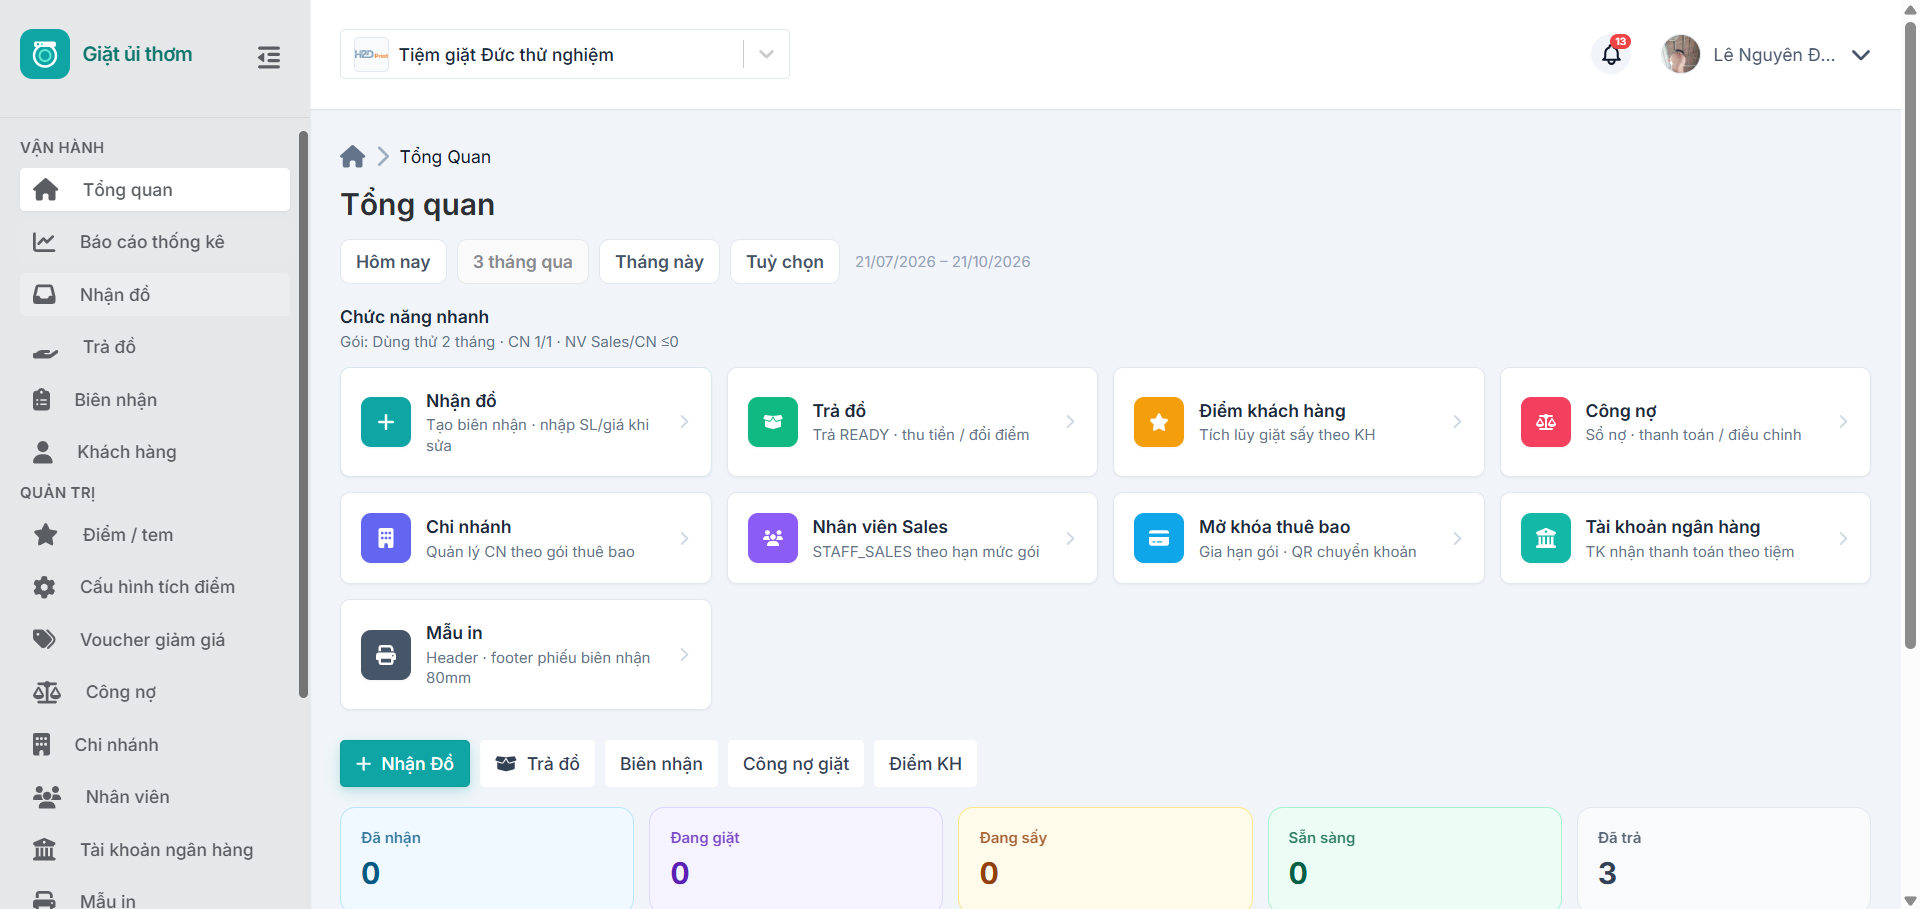This screenshot has height=909, width=1920.
Task: Click the user avatar photo
Action: (1681, 54)
